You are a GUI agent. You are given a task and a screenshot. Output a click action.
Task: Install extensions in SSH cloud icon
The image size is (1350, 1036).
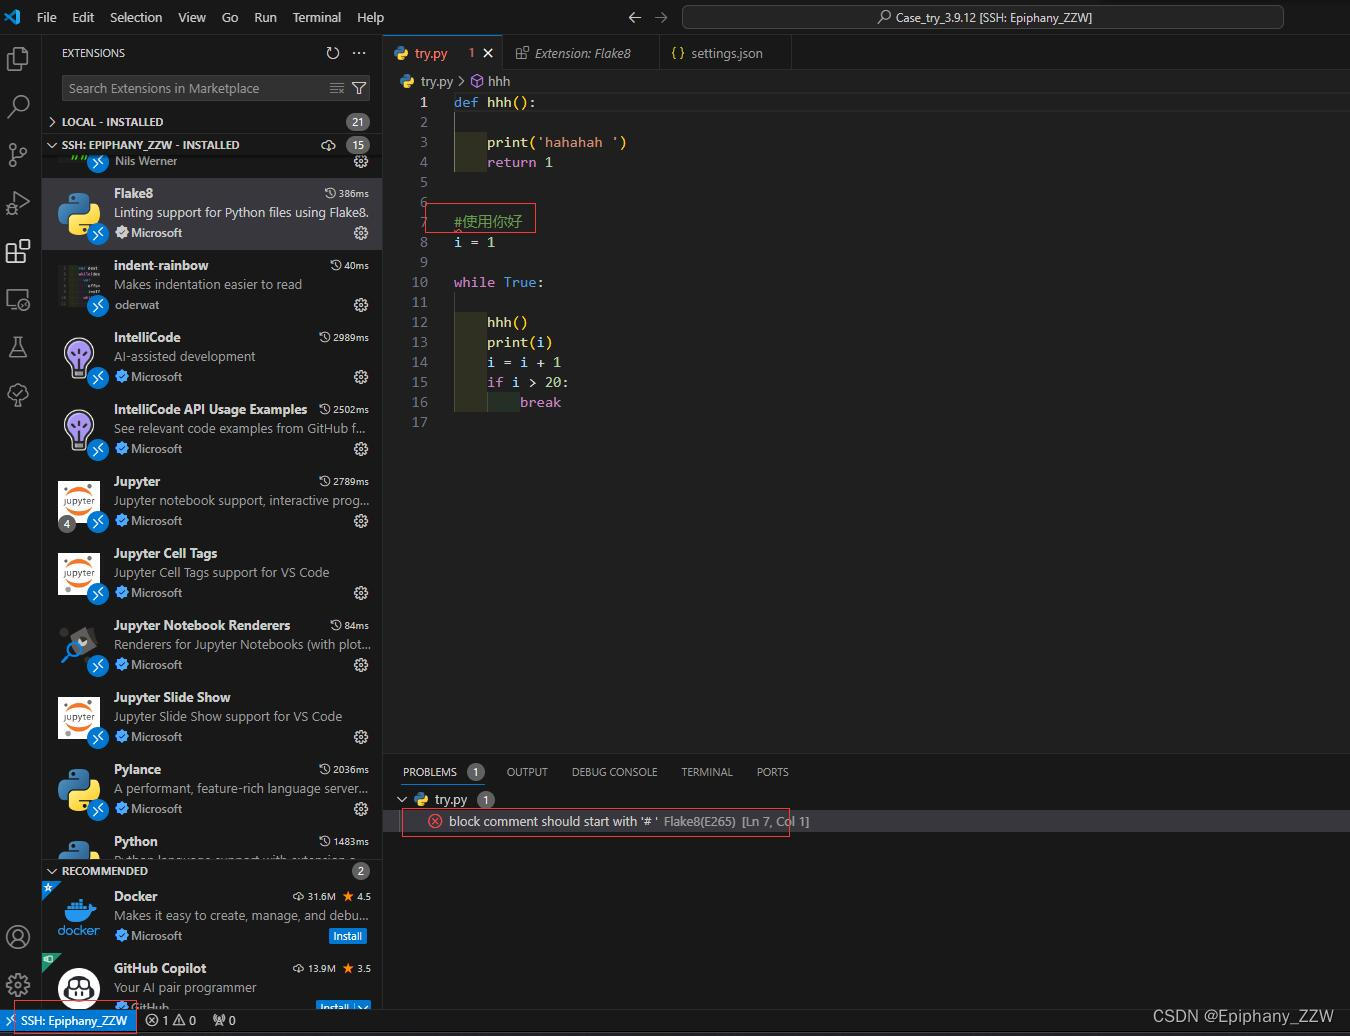[328, 145]
